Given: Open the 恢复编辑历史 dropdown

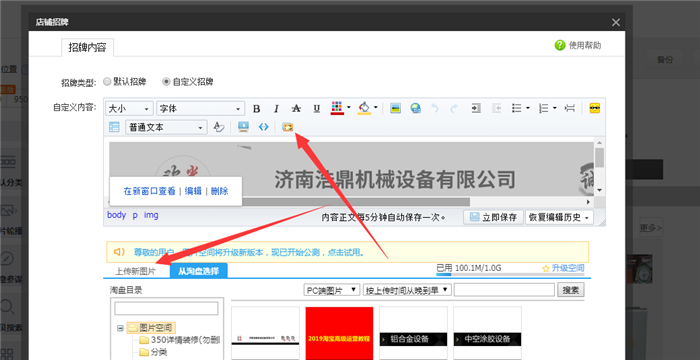Looking at the screenshot, I should 559,217.
